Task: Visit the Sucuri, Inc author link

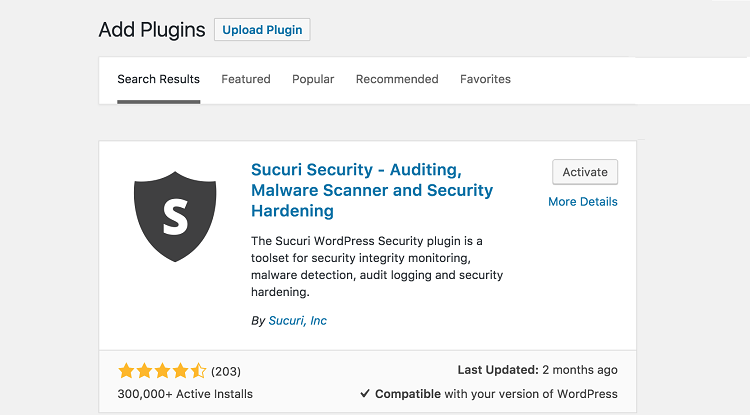Action: (x=298, y=320)
